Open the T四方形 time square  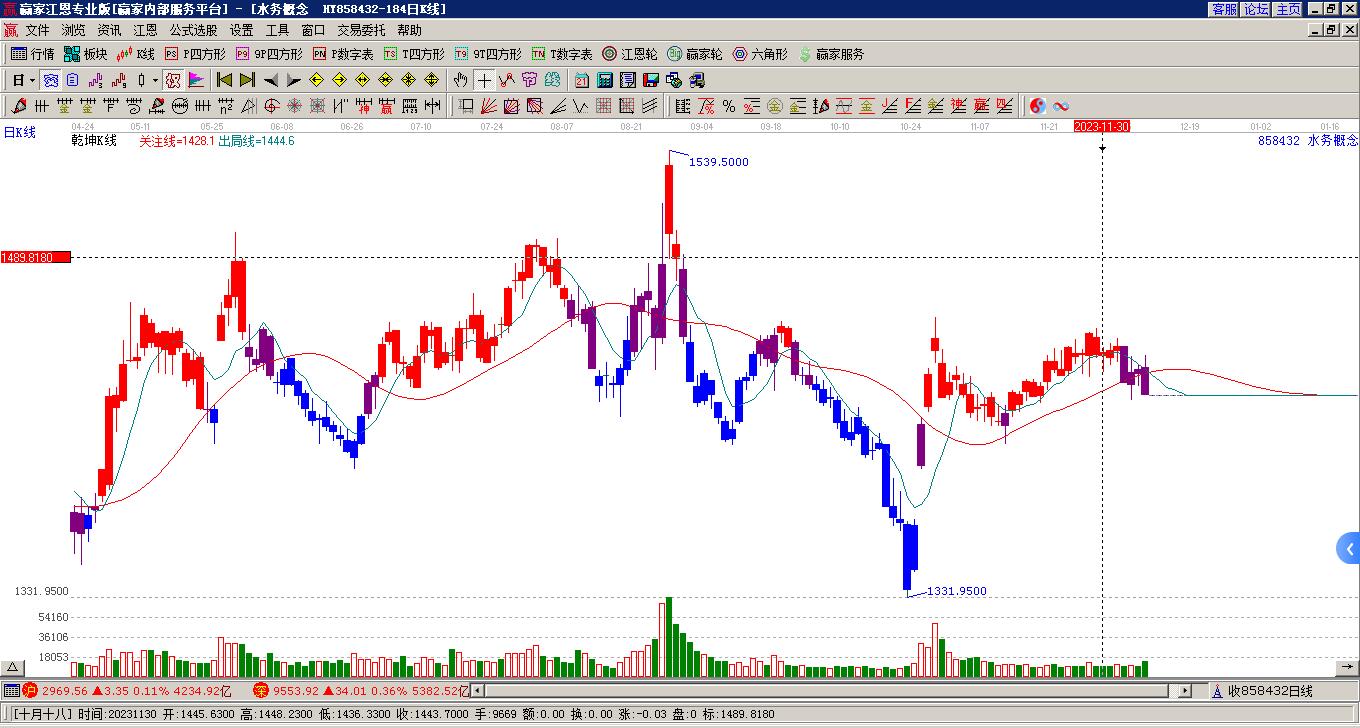point(414,54)
